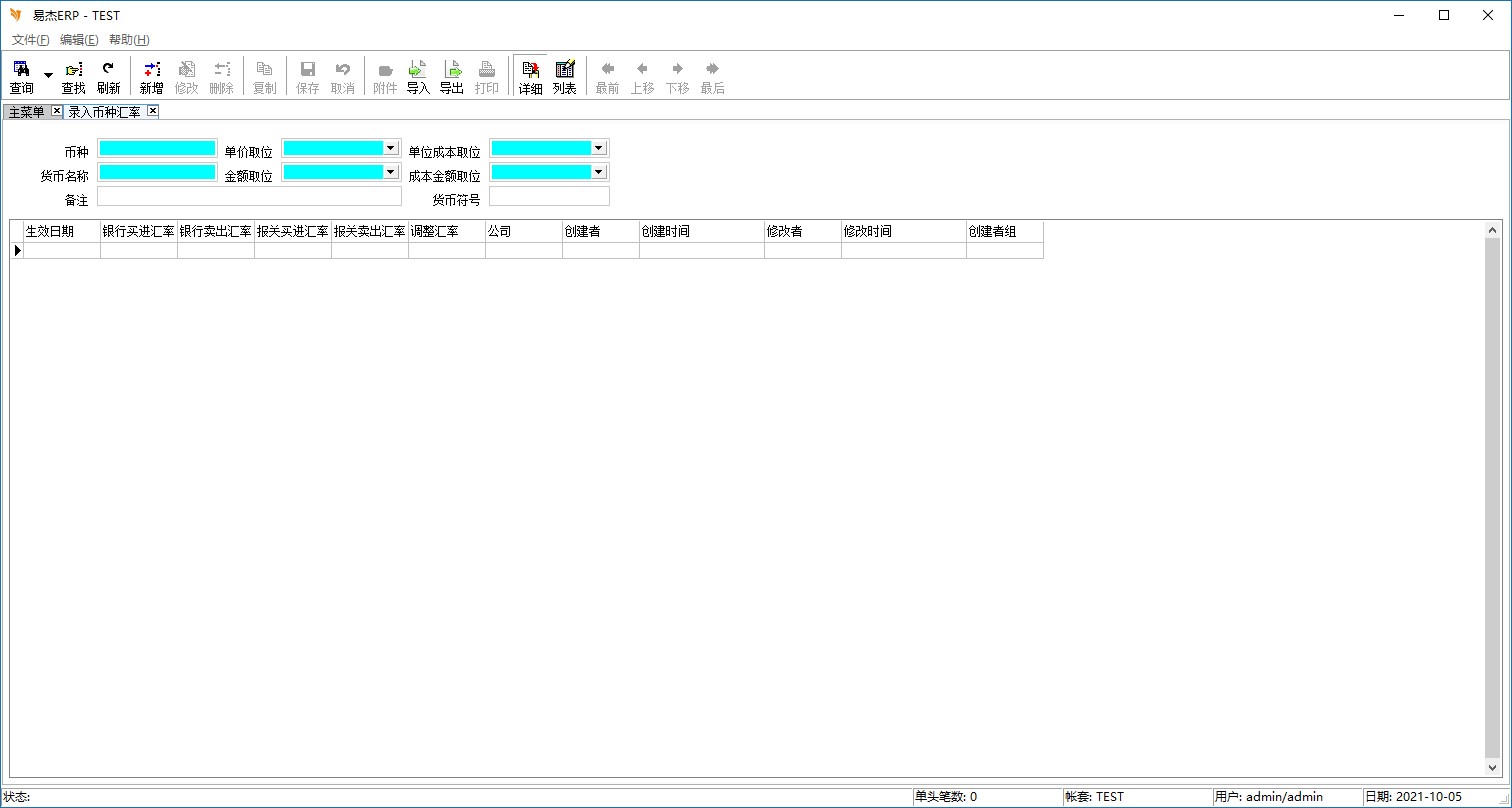Open the dropdown arrow beside 查询
Screen dimensions: 1512x808
48,76
